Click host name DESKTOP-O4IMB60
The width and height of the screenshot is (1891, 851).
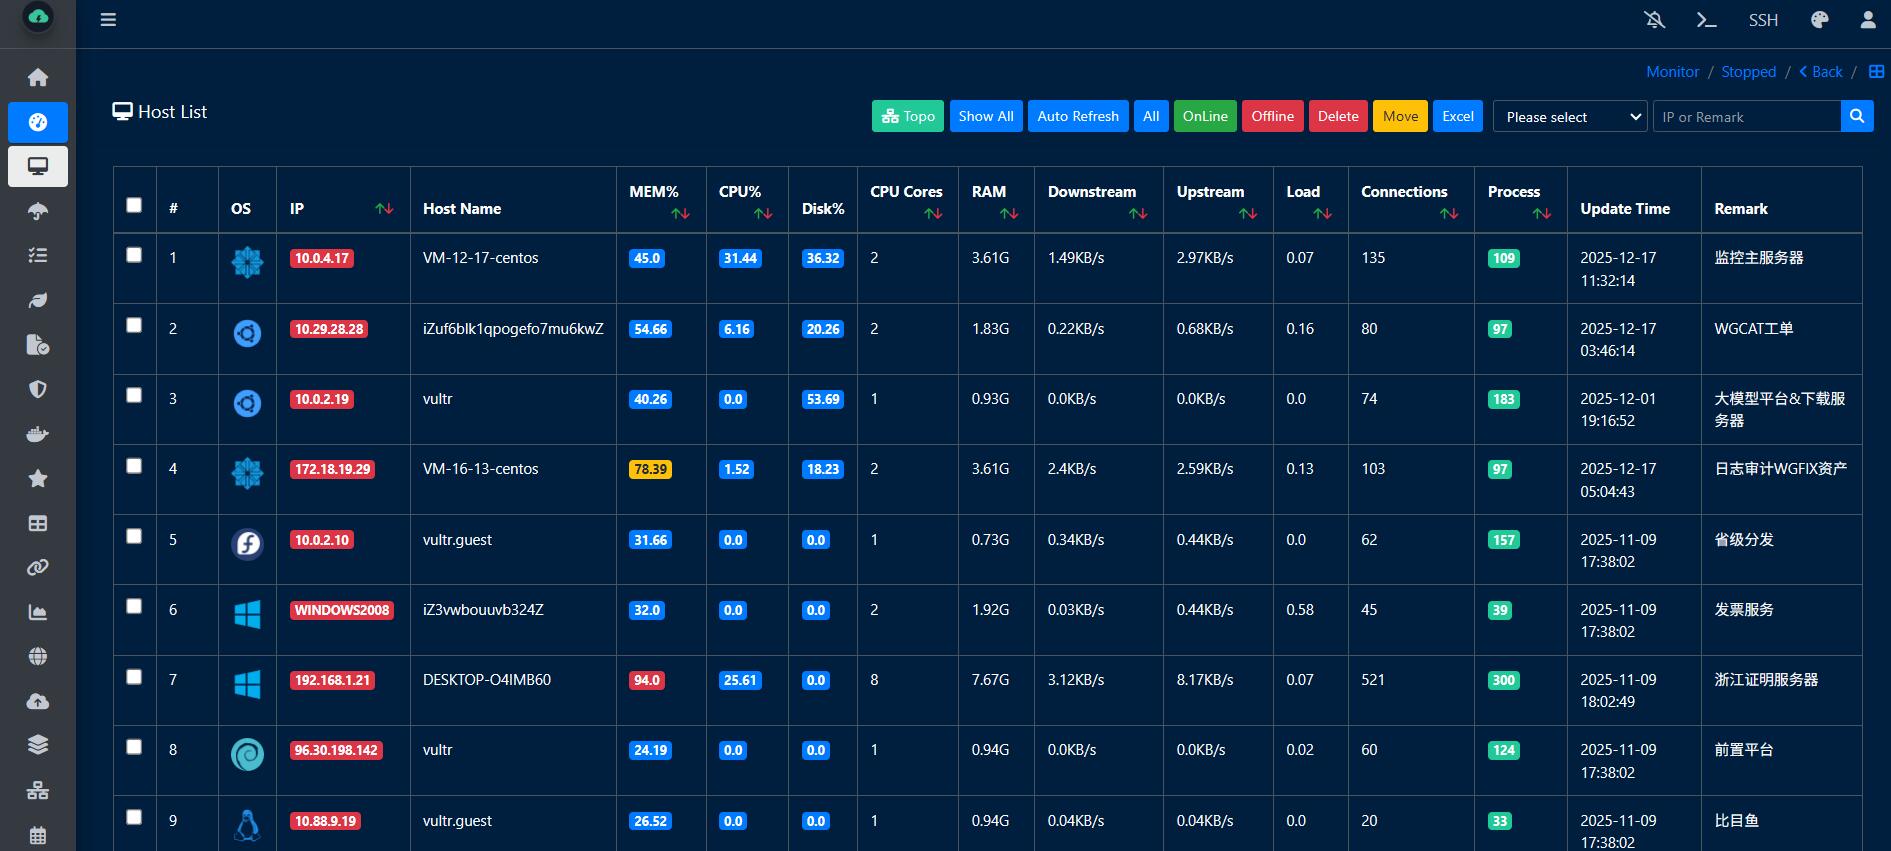487,680
